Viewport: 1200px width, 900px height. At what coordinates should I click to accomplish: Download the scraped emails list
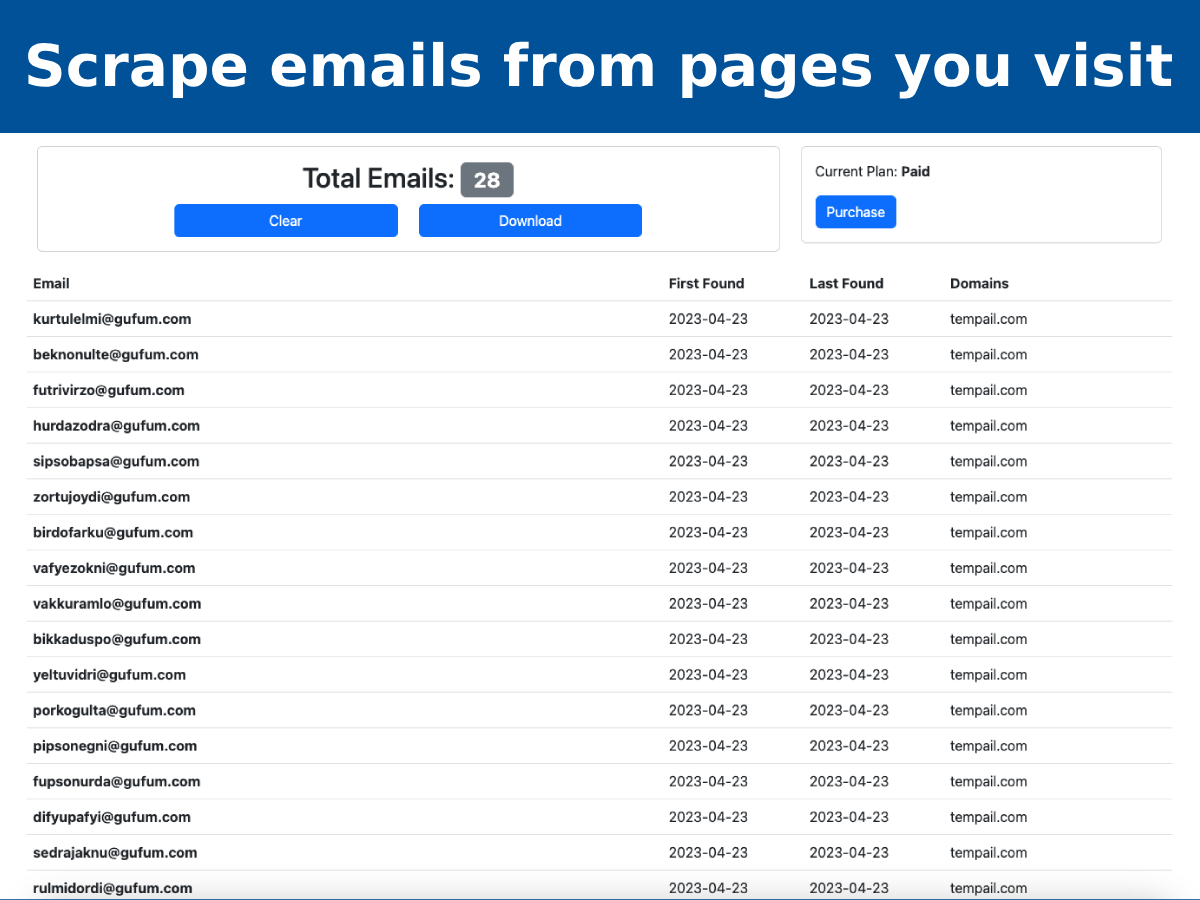click(x=530, y=221)
